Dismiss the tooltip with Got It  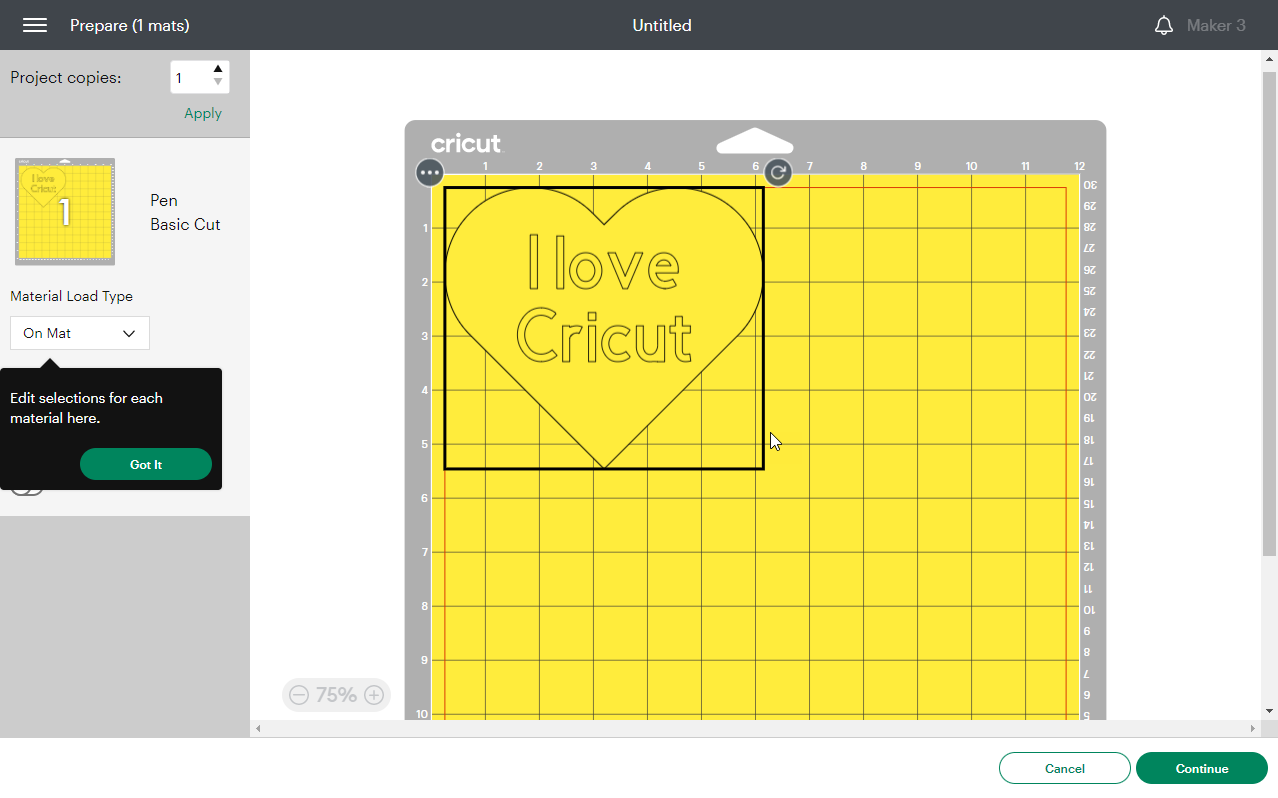tap(145, 464)
